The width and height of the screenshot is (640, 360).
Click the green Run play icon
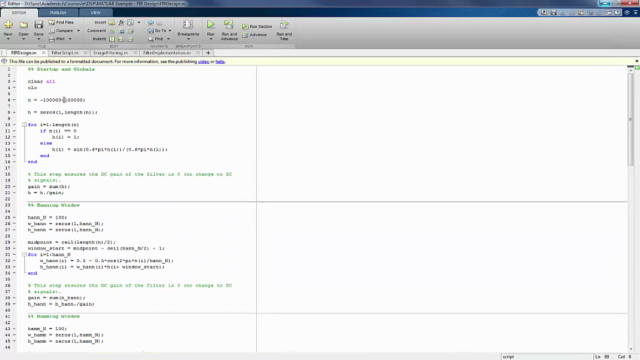coord(211,25)
